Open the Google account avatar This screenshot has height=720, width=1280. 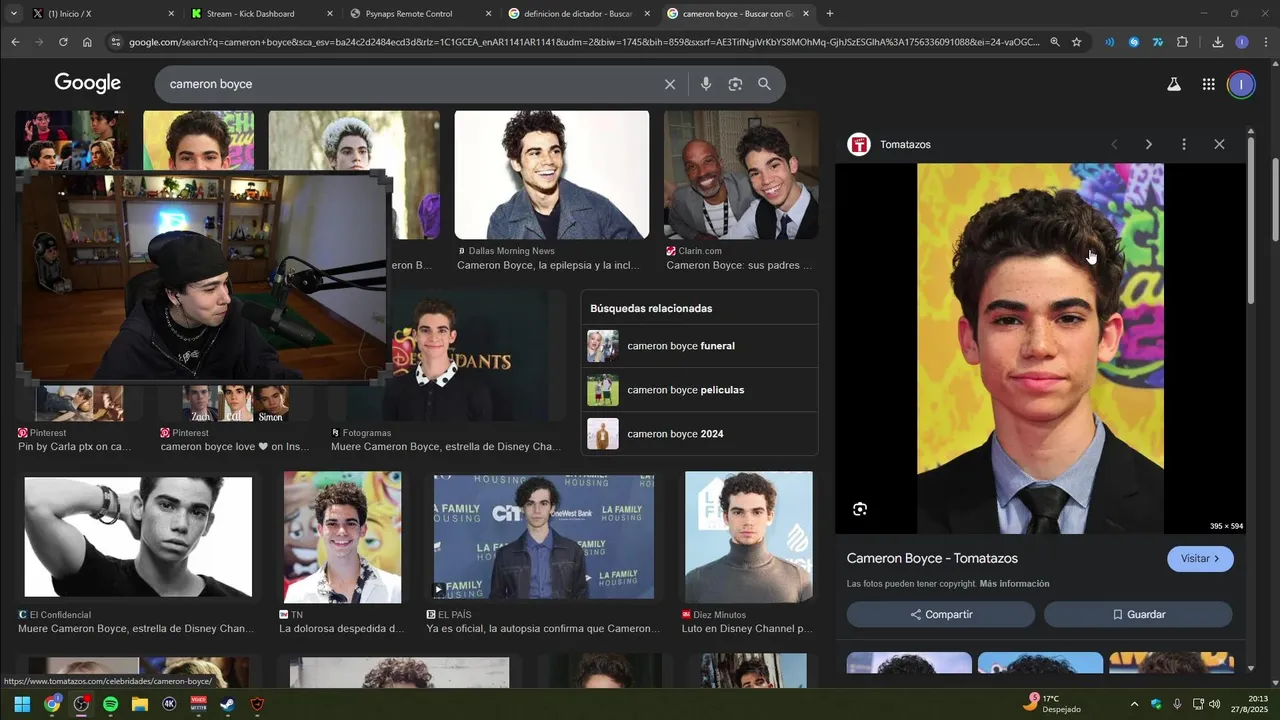tap(1241, 85)
